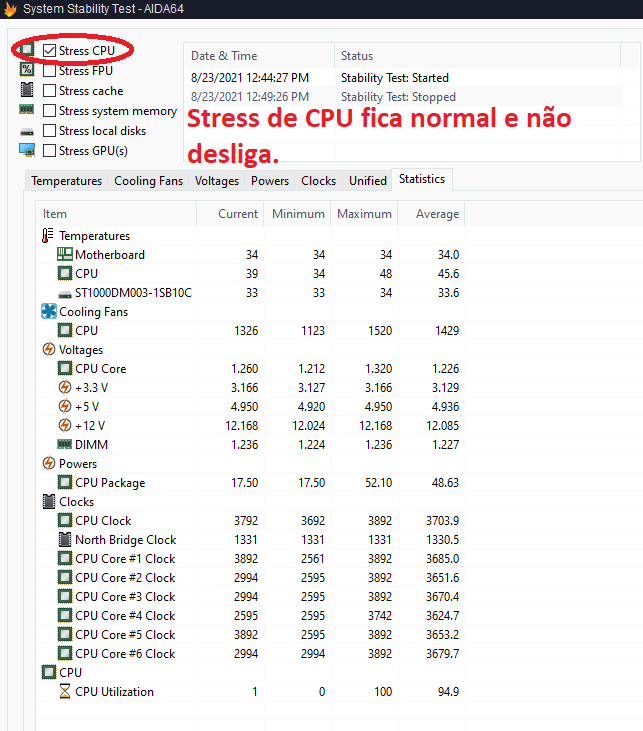Click the CPU Clock row label

(103, 520)
